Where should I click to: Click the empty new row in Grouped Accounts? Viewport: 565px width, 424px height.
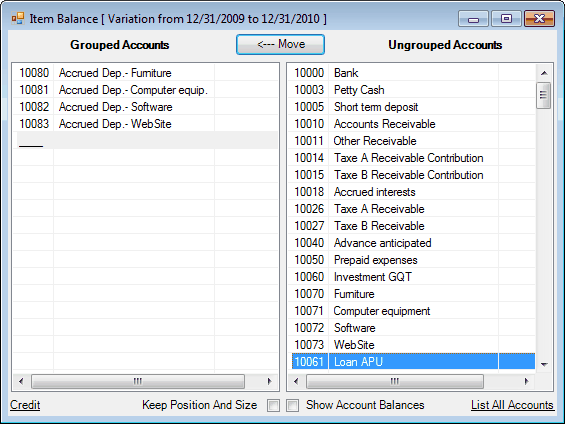(x=146, y=140)
